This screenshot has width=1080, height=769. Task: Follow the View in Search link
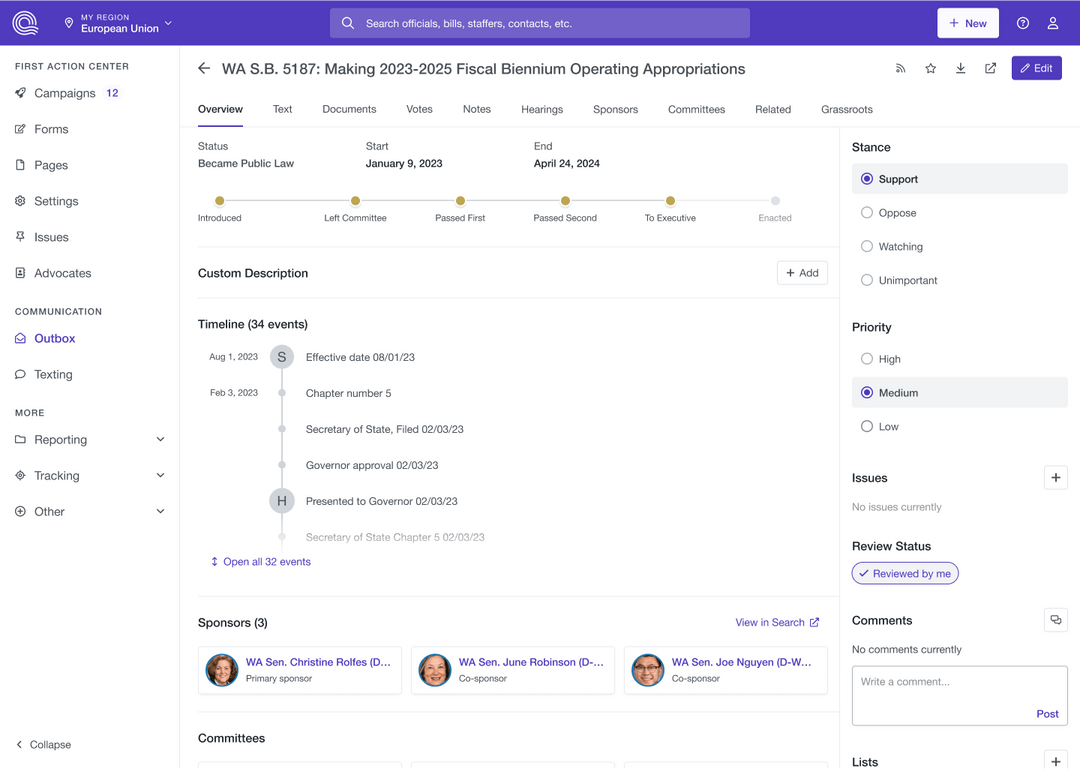776,622
